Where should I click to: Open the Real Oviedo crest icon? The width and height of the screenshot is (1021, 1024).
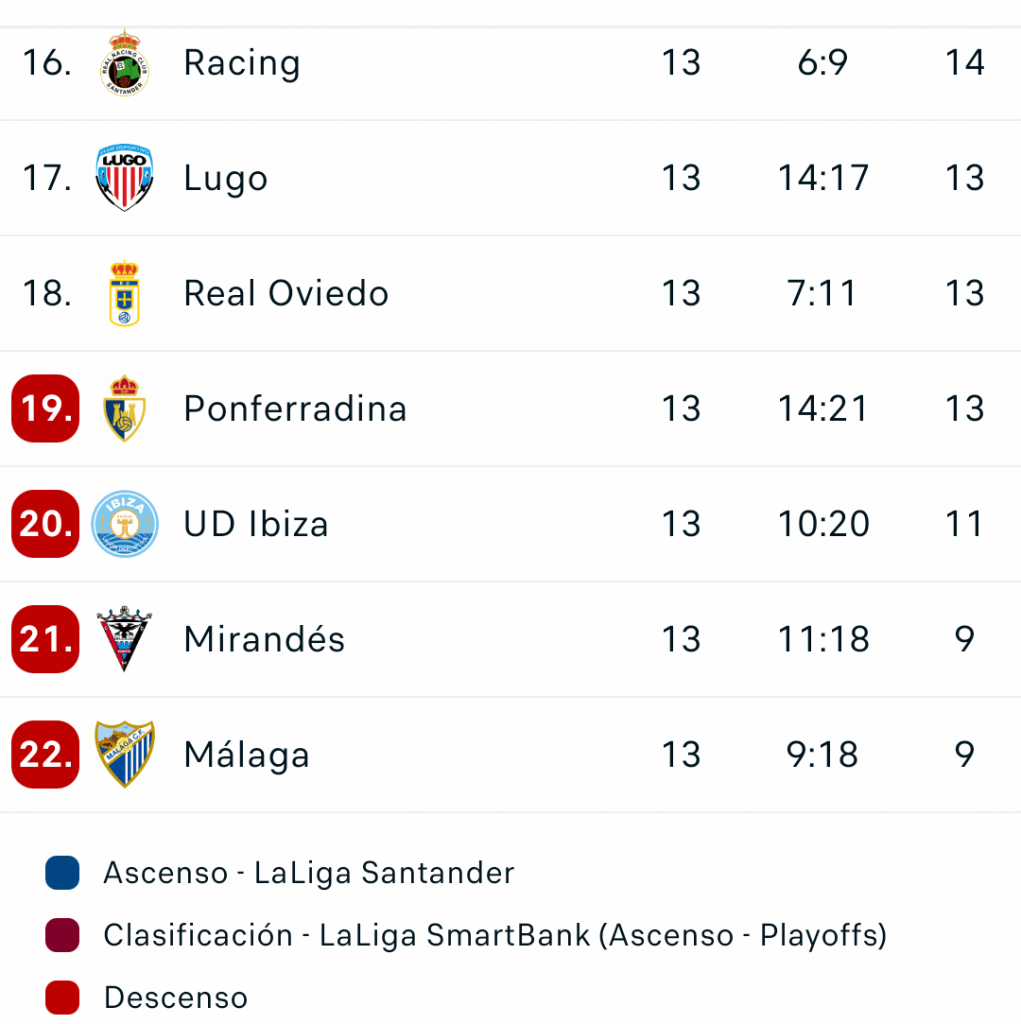click(x=125, y=294)
